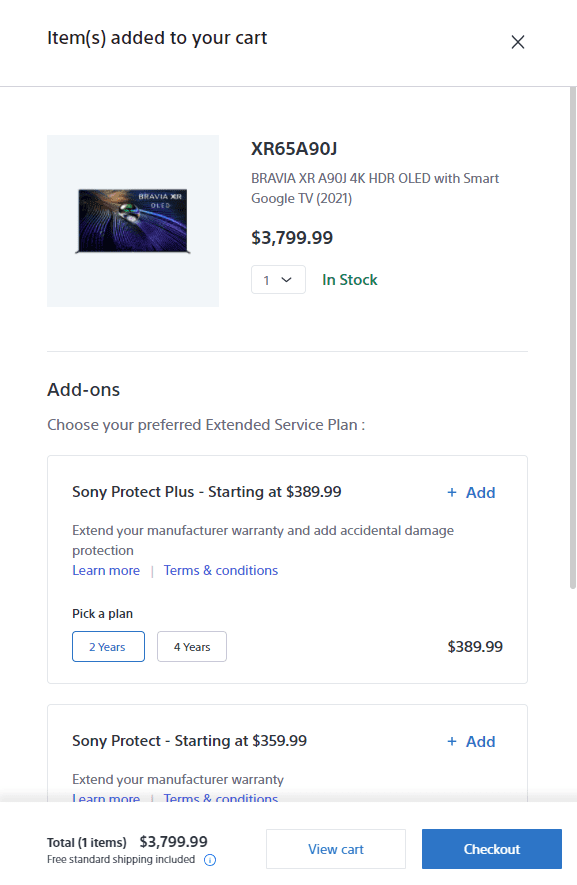Add the Sony Protect plan
This screenshot has width=577, height=885.
tap(471, 742)
